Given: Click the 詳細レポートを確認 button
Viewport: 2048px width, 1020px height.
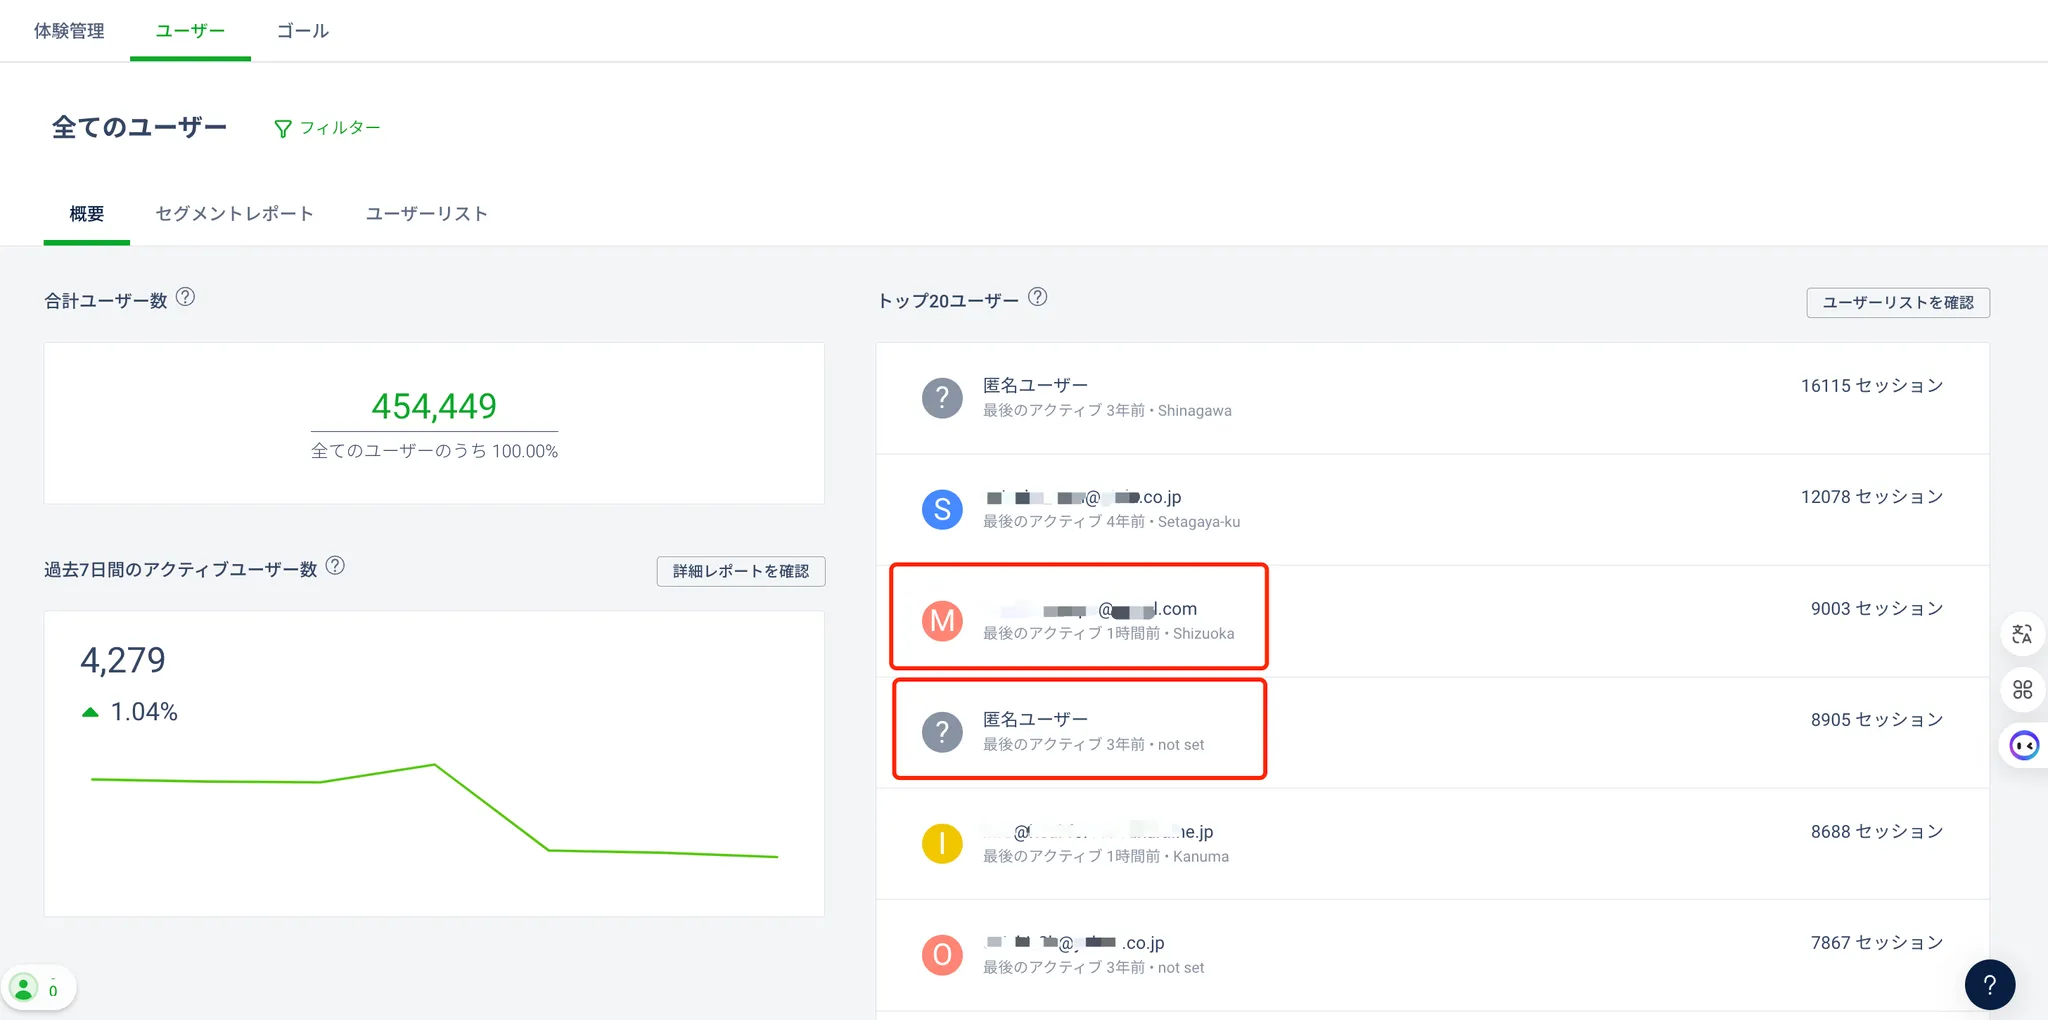Looking at the screenshot, I should coord(740,571).
